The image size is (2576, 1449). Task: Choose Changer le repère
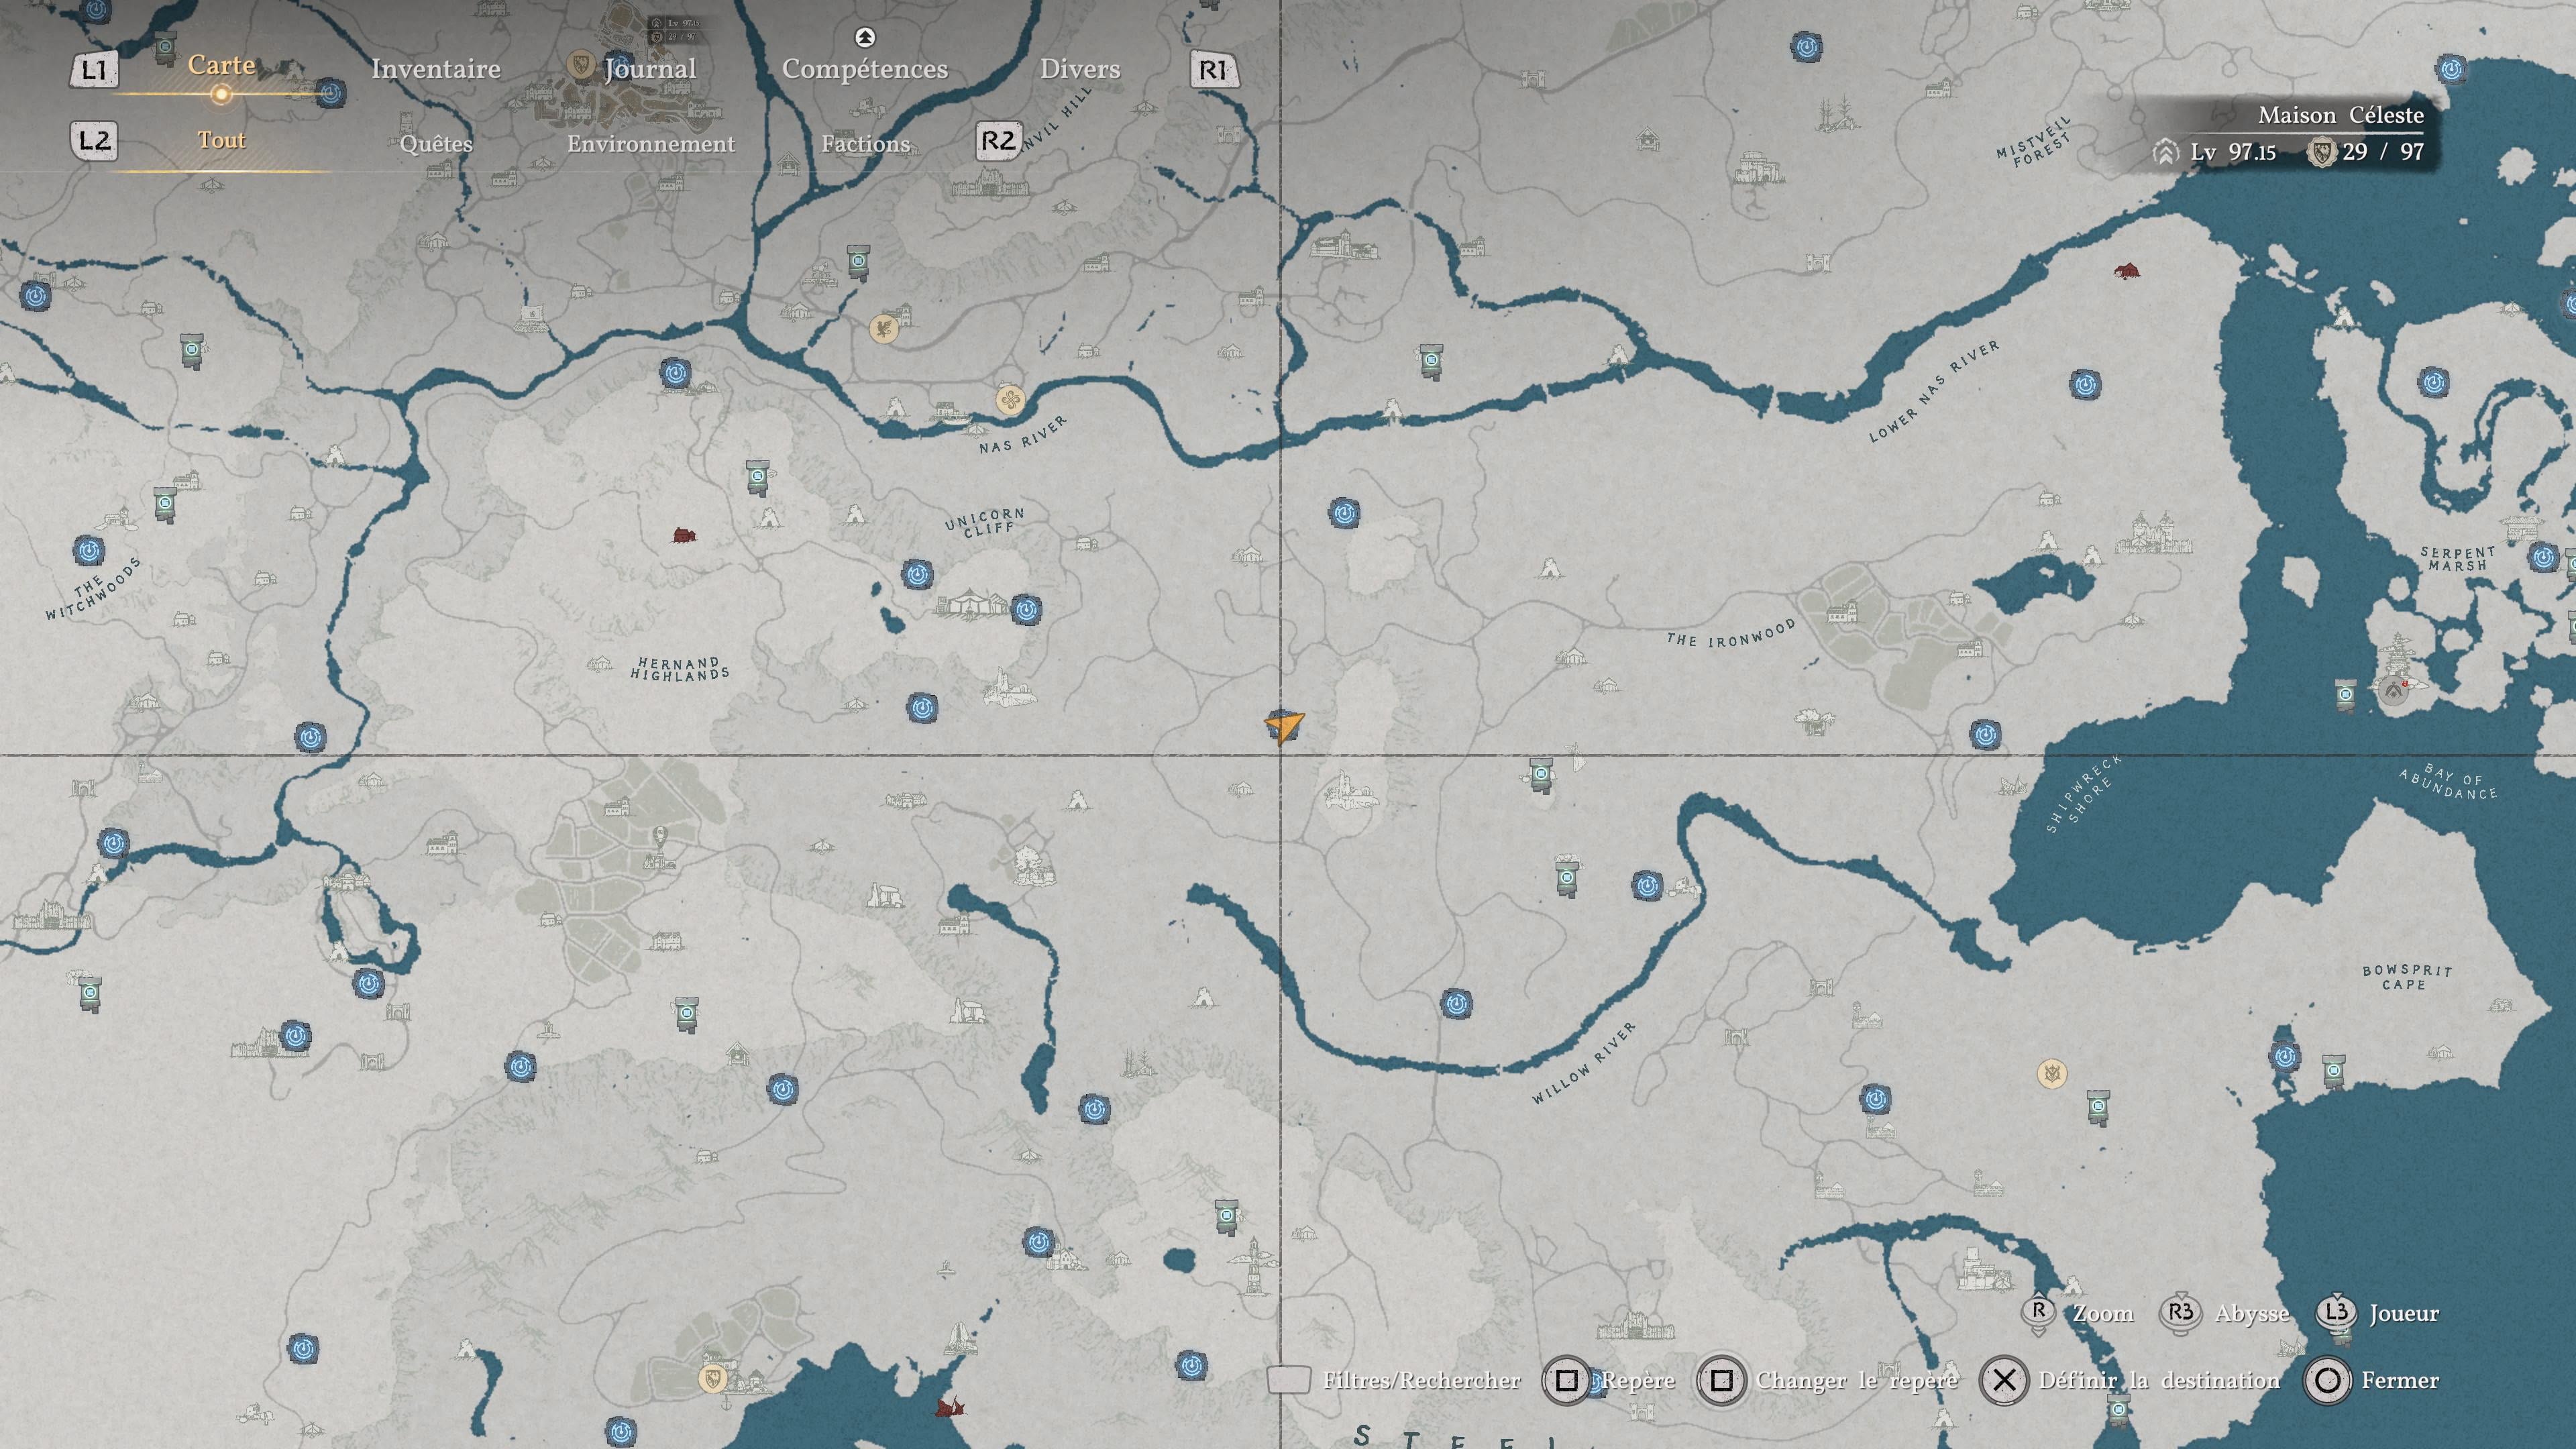tap(1857, 1381)
